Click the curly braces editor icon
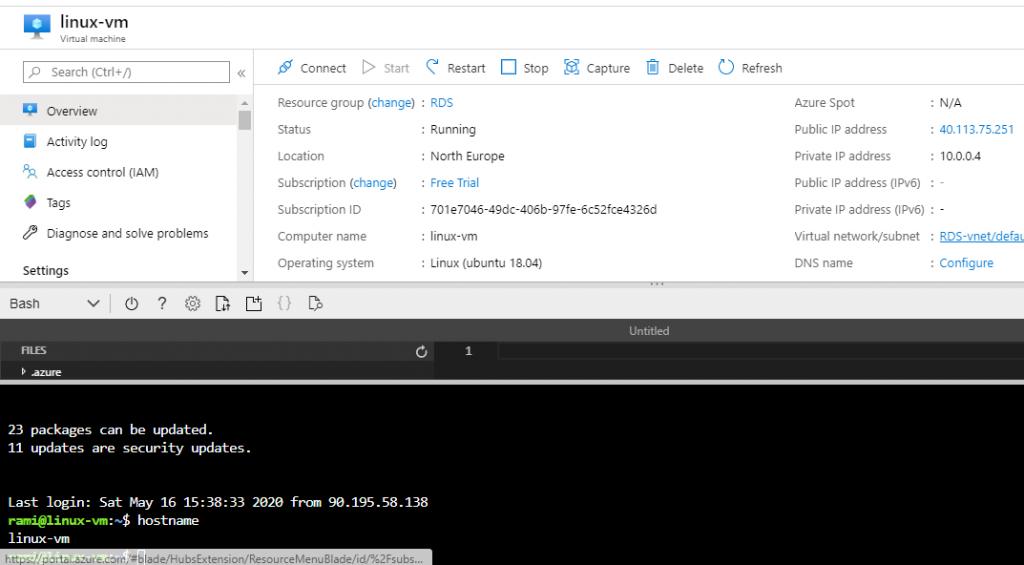 pos(284,304)
